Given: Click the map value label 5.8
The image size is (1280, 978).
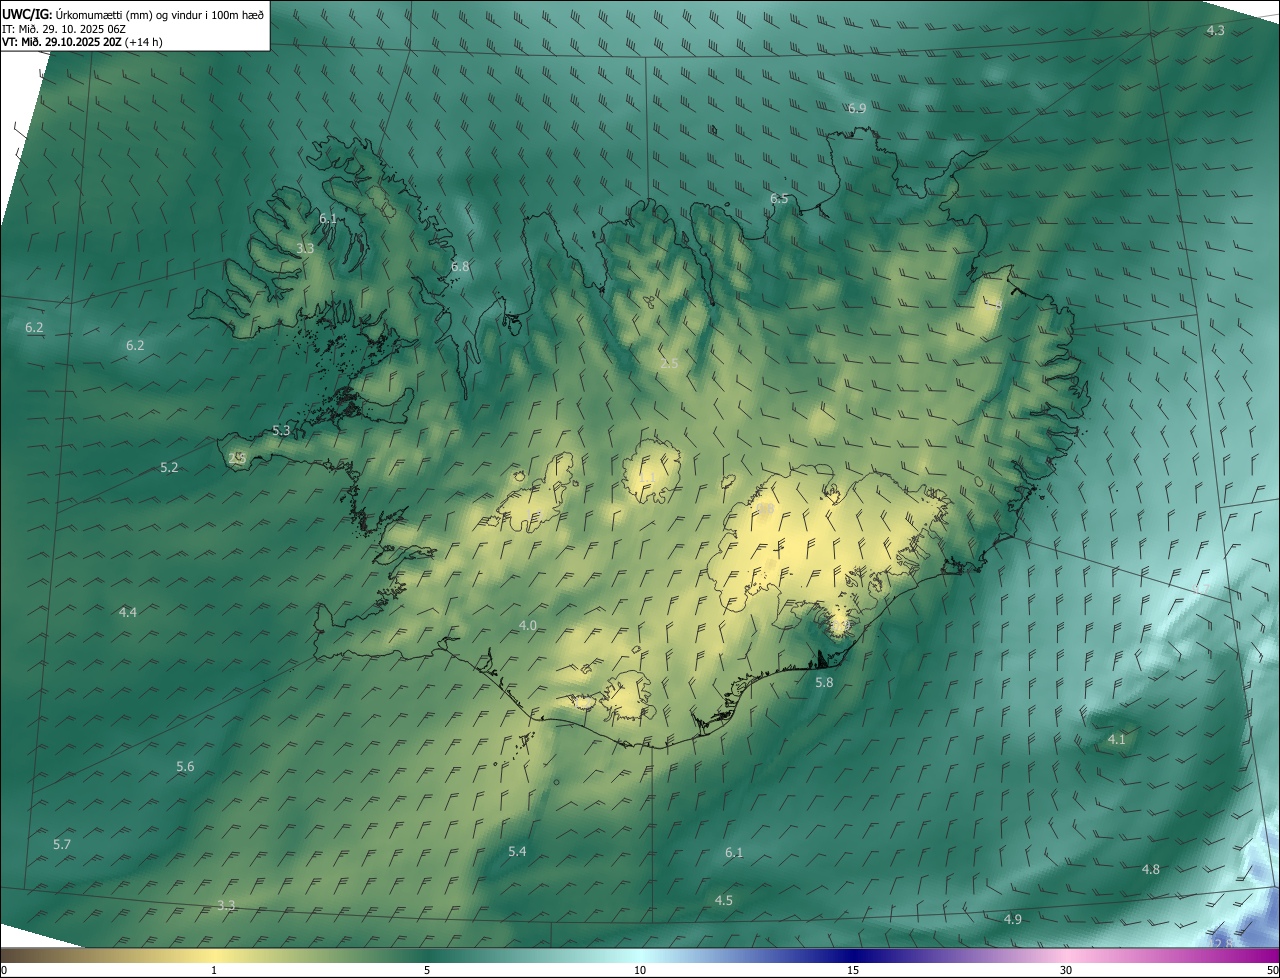Looking at the screenshot, I should [x=824, y=682].
